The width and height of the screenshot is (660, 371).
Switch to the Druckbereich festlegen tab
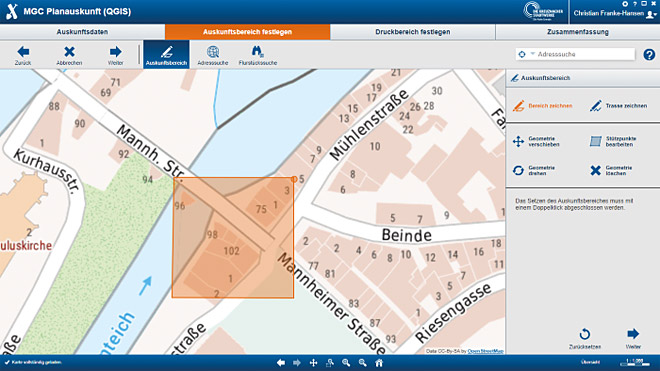[x=412, y=32]
